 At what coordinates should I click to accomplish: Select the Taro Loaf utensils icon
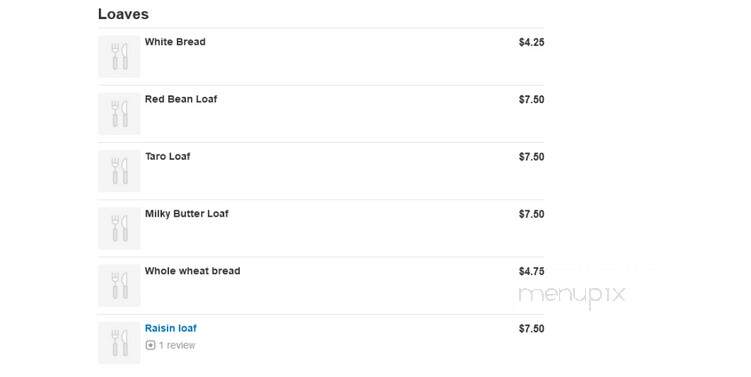(x=119, y=171)
